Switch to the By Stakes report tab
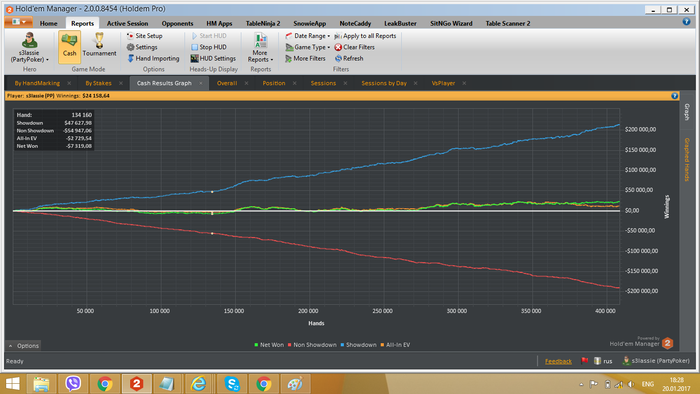This screenshot has width=700, height=394. coord(98,83)
